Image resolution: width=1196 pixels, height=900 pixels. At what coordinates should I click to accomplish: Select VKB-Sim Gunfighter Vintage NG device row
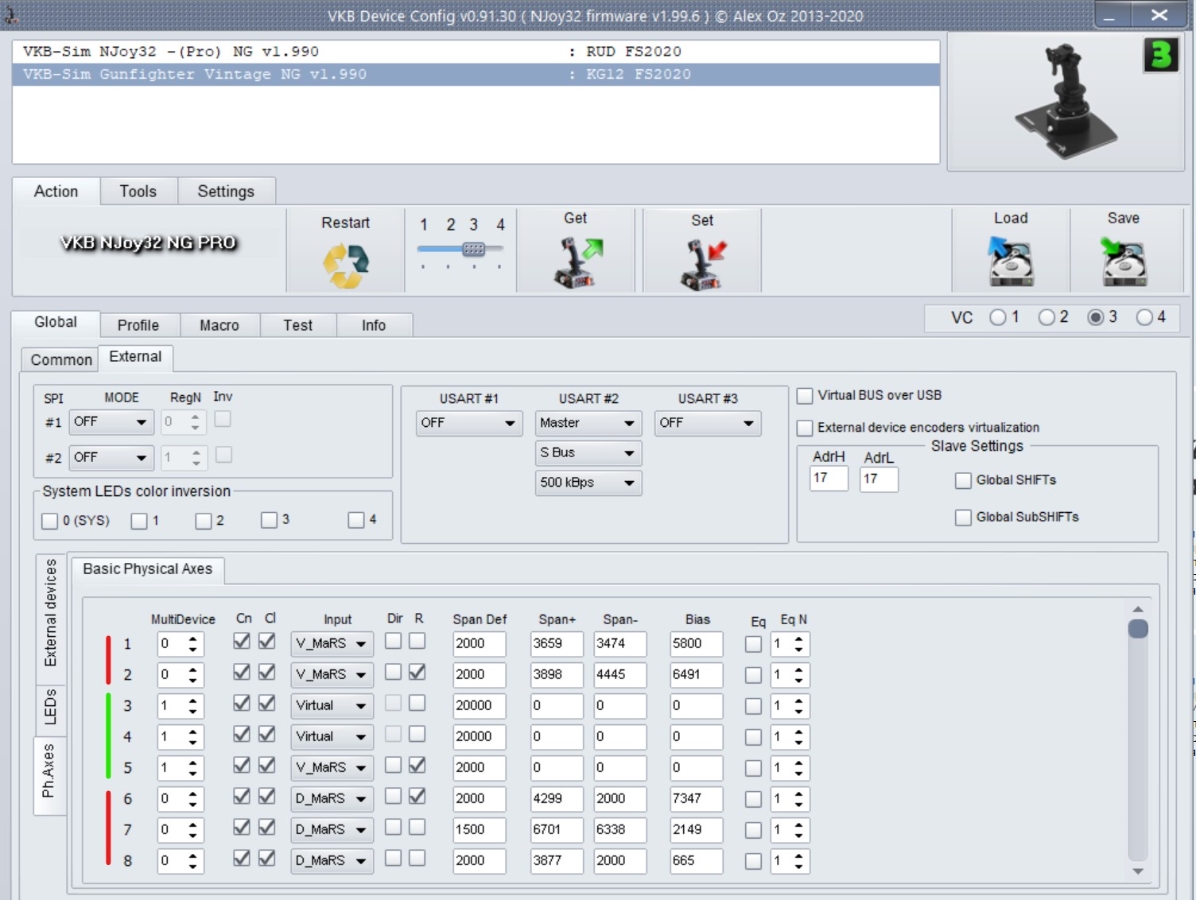click(476, 75)
